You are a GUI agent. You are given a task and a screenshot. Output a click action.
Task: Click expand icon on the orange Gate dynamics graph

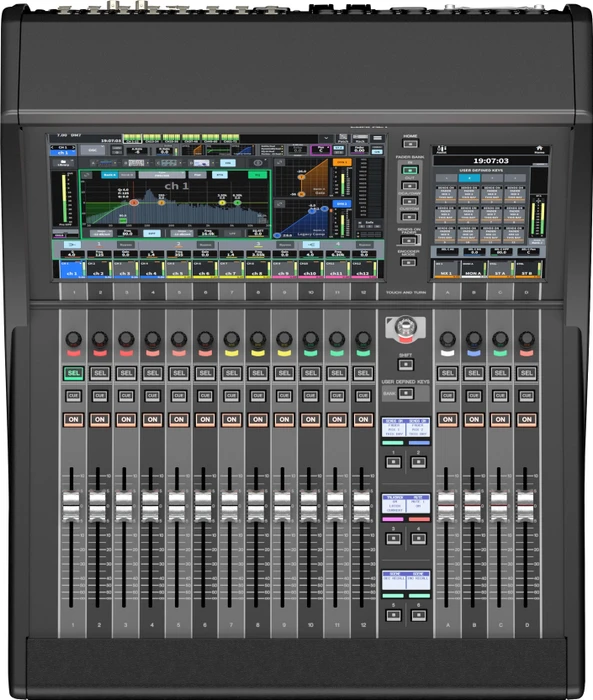pos(280,163)
